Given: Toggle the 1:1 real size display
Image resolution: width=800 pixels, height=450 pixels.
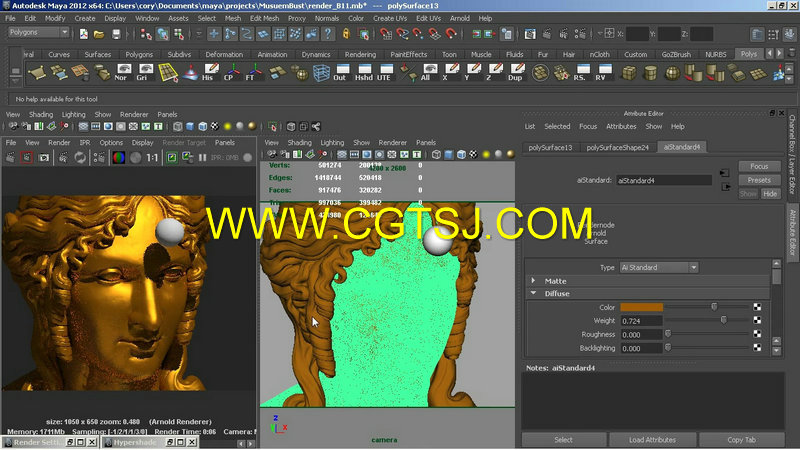Looking at the screenshot, I should pyautogui.click(x=152, y=158).
